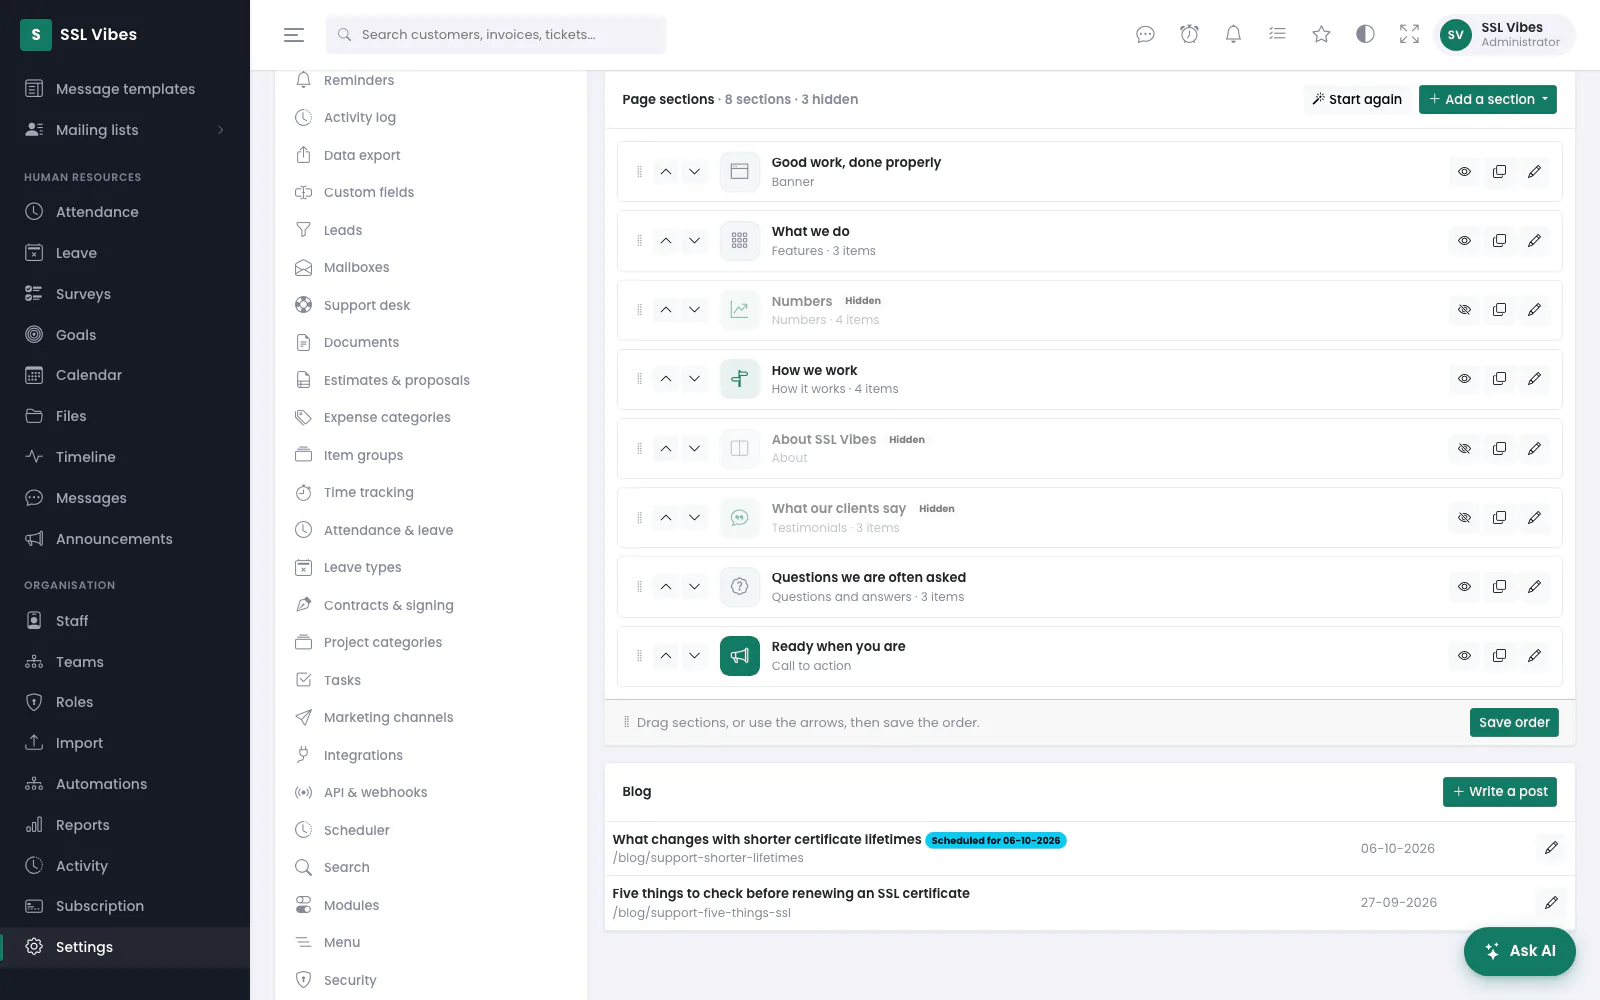
Task: Click the favorites star icon
Action: (x=1321, y=34)
